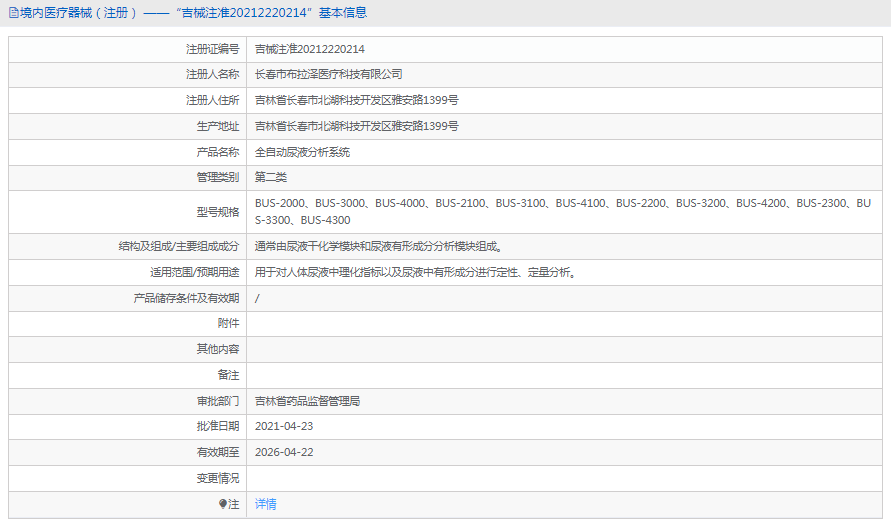
Task: Click the 注册人名称 label
Action: (x=213, y=74)
